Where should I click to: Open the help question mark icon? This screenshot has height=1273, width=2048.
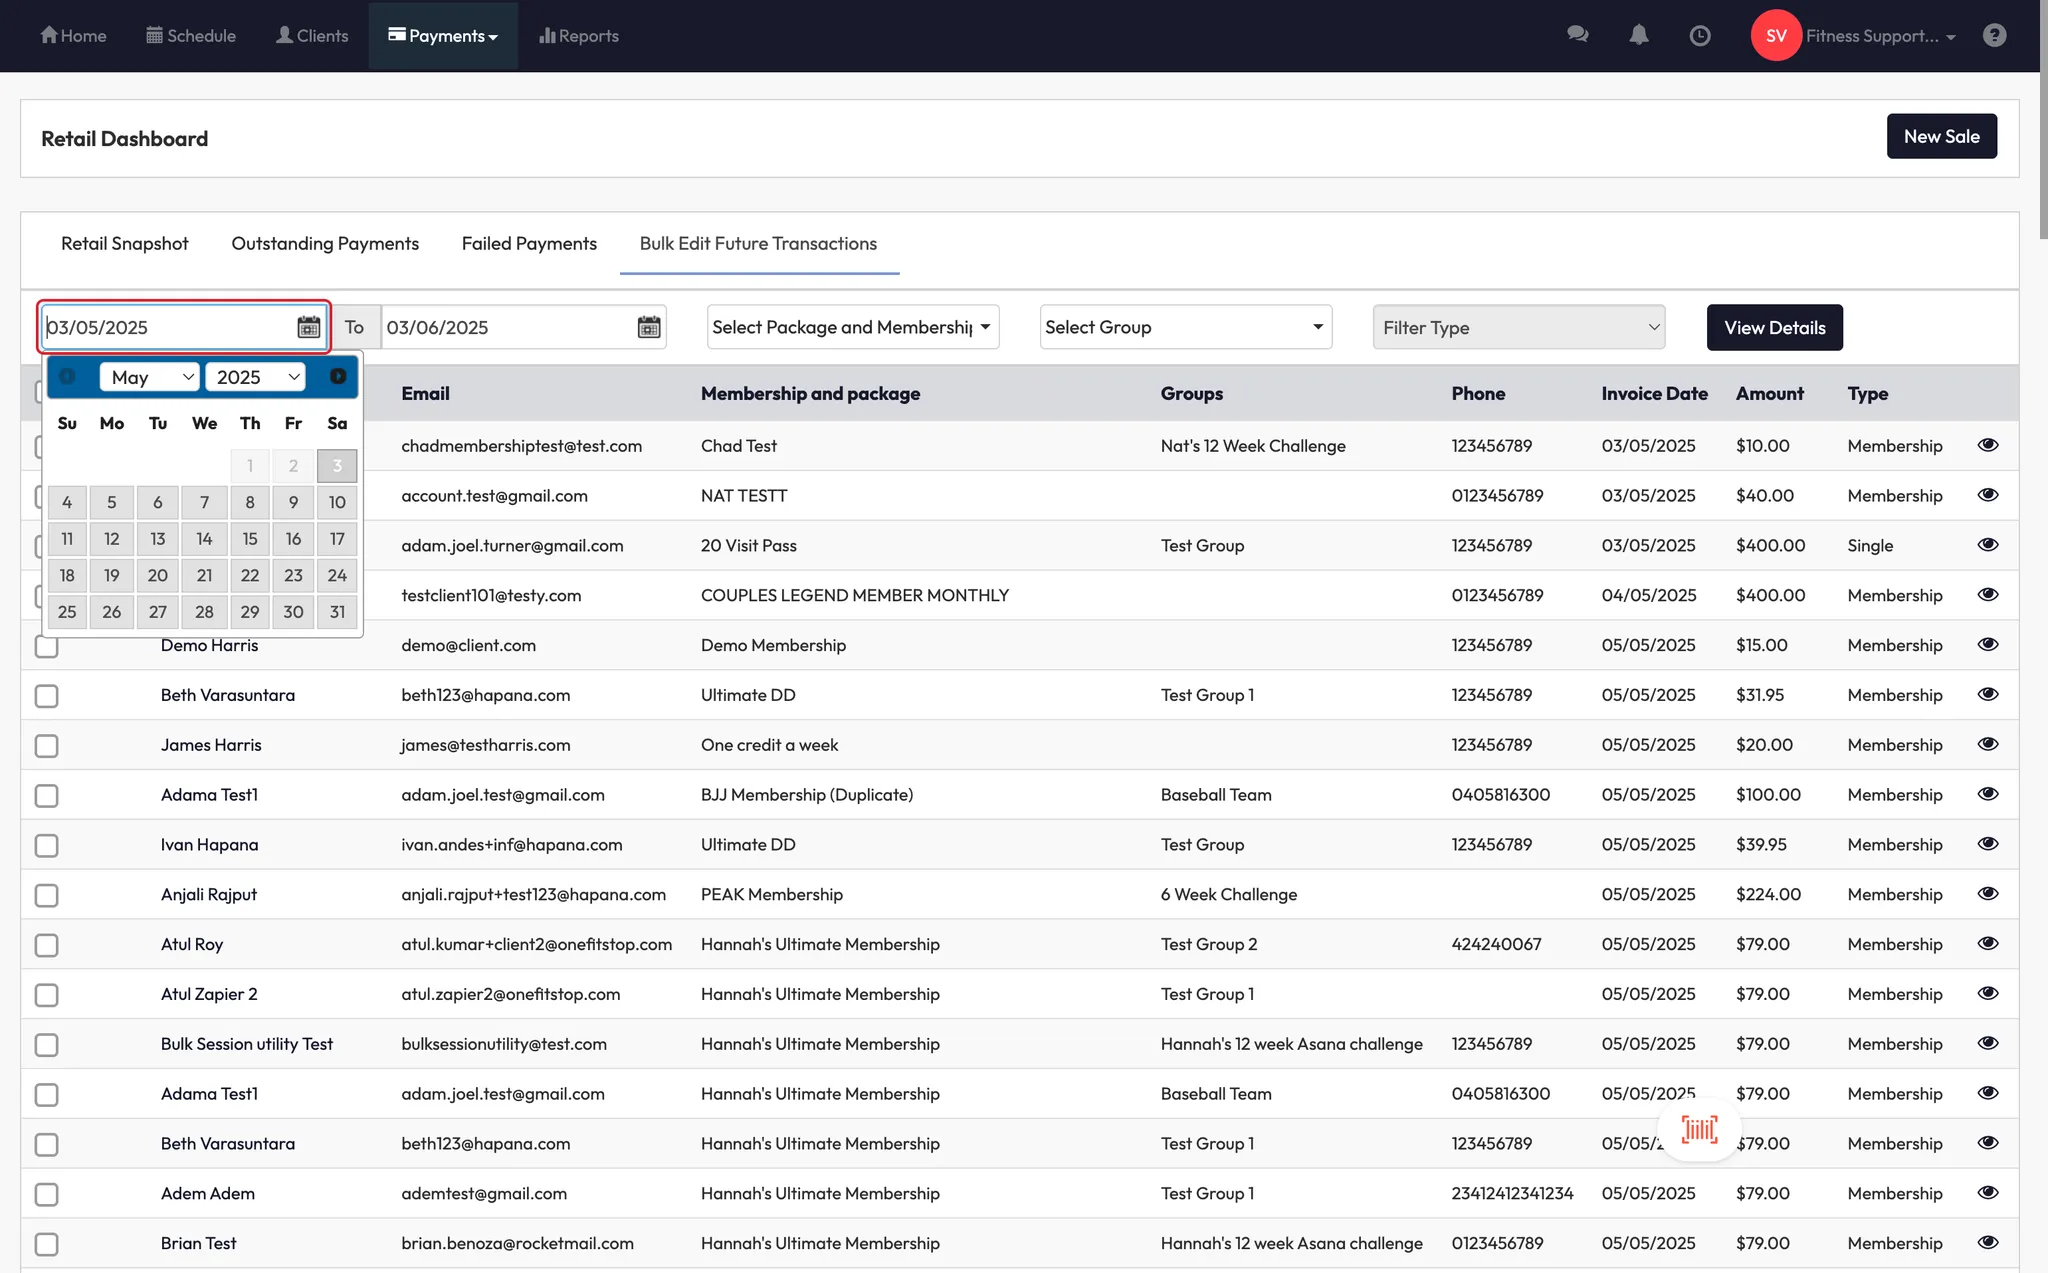(x=1994, y=35)
